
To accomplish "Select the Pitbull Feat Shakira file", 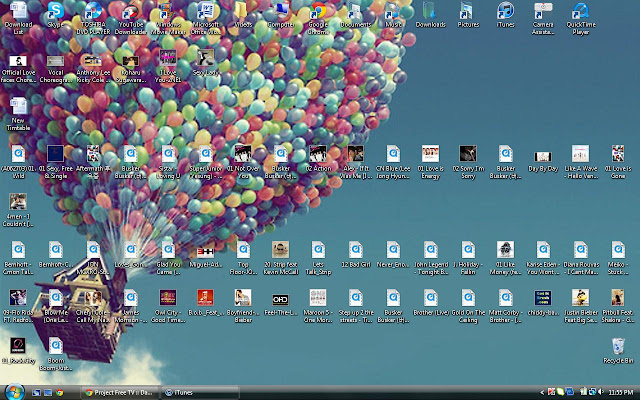I will pos(618,306).
